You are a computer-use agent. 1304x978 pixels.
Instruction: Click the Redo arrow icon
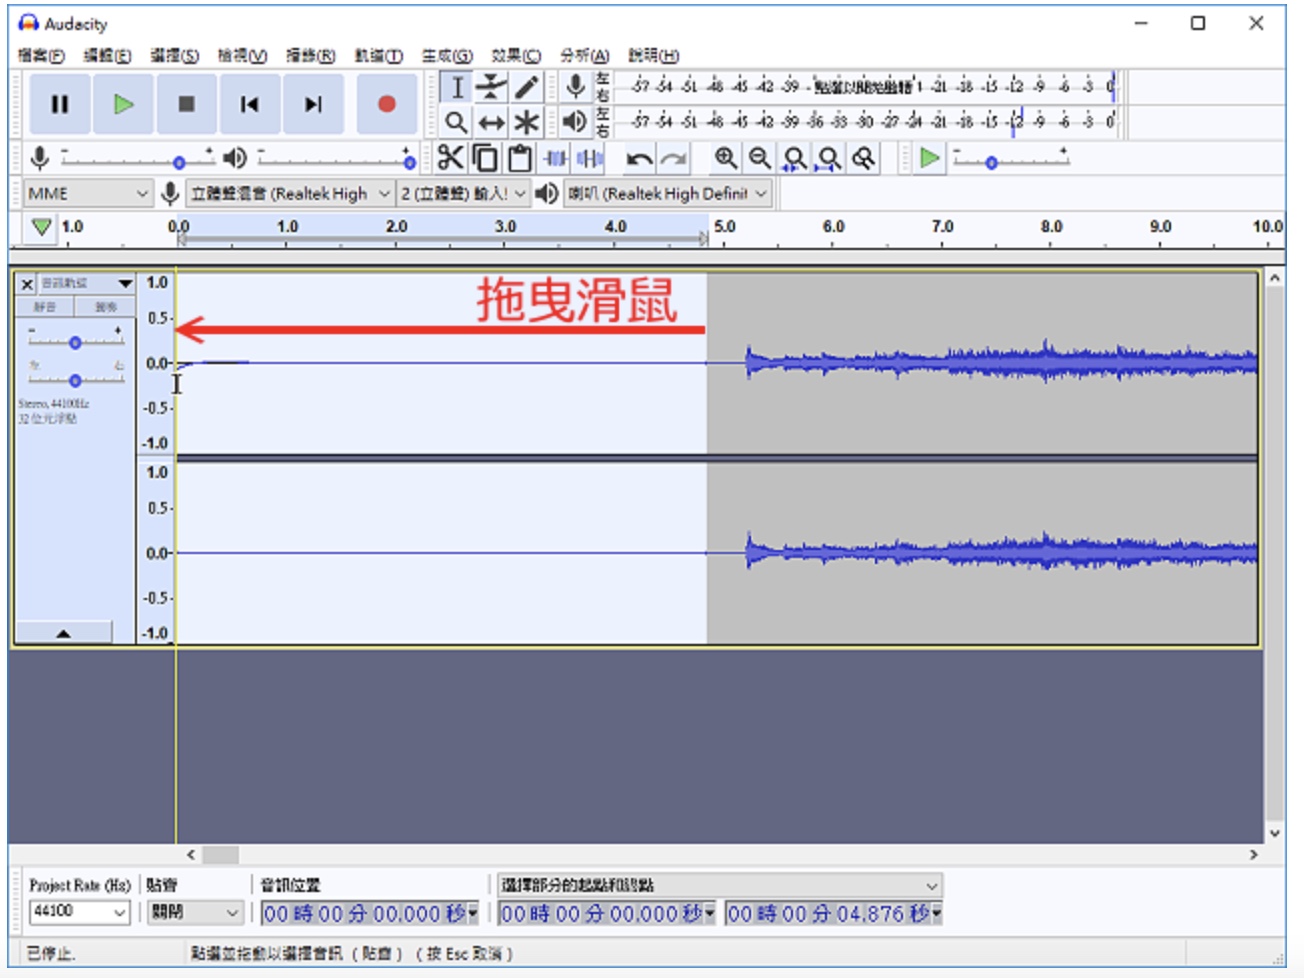pos(674,158)
